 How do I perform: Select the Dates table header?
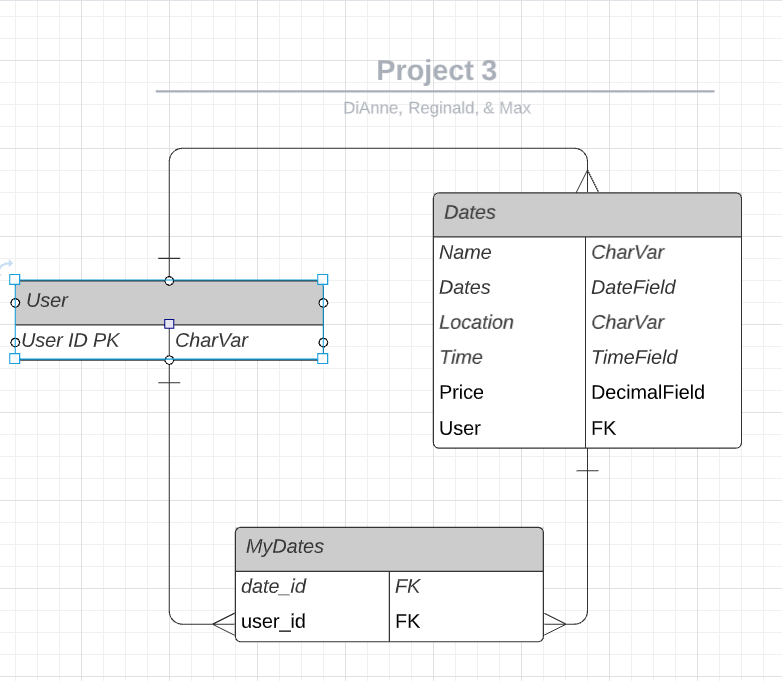click(587, 215)
